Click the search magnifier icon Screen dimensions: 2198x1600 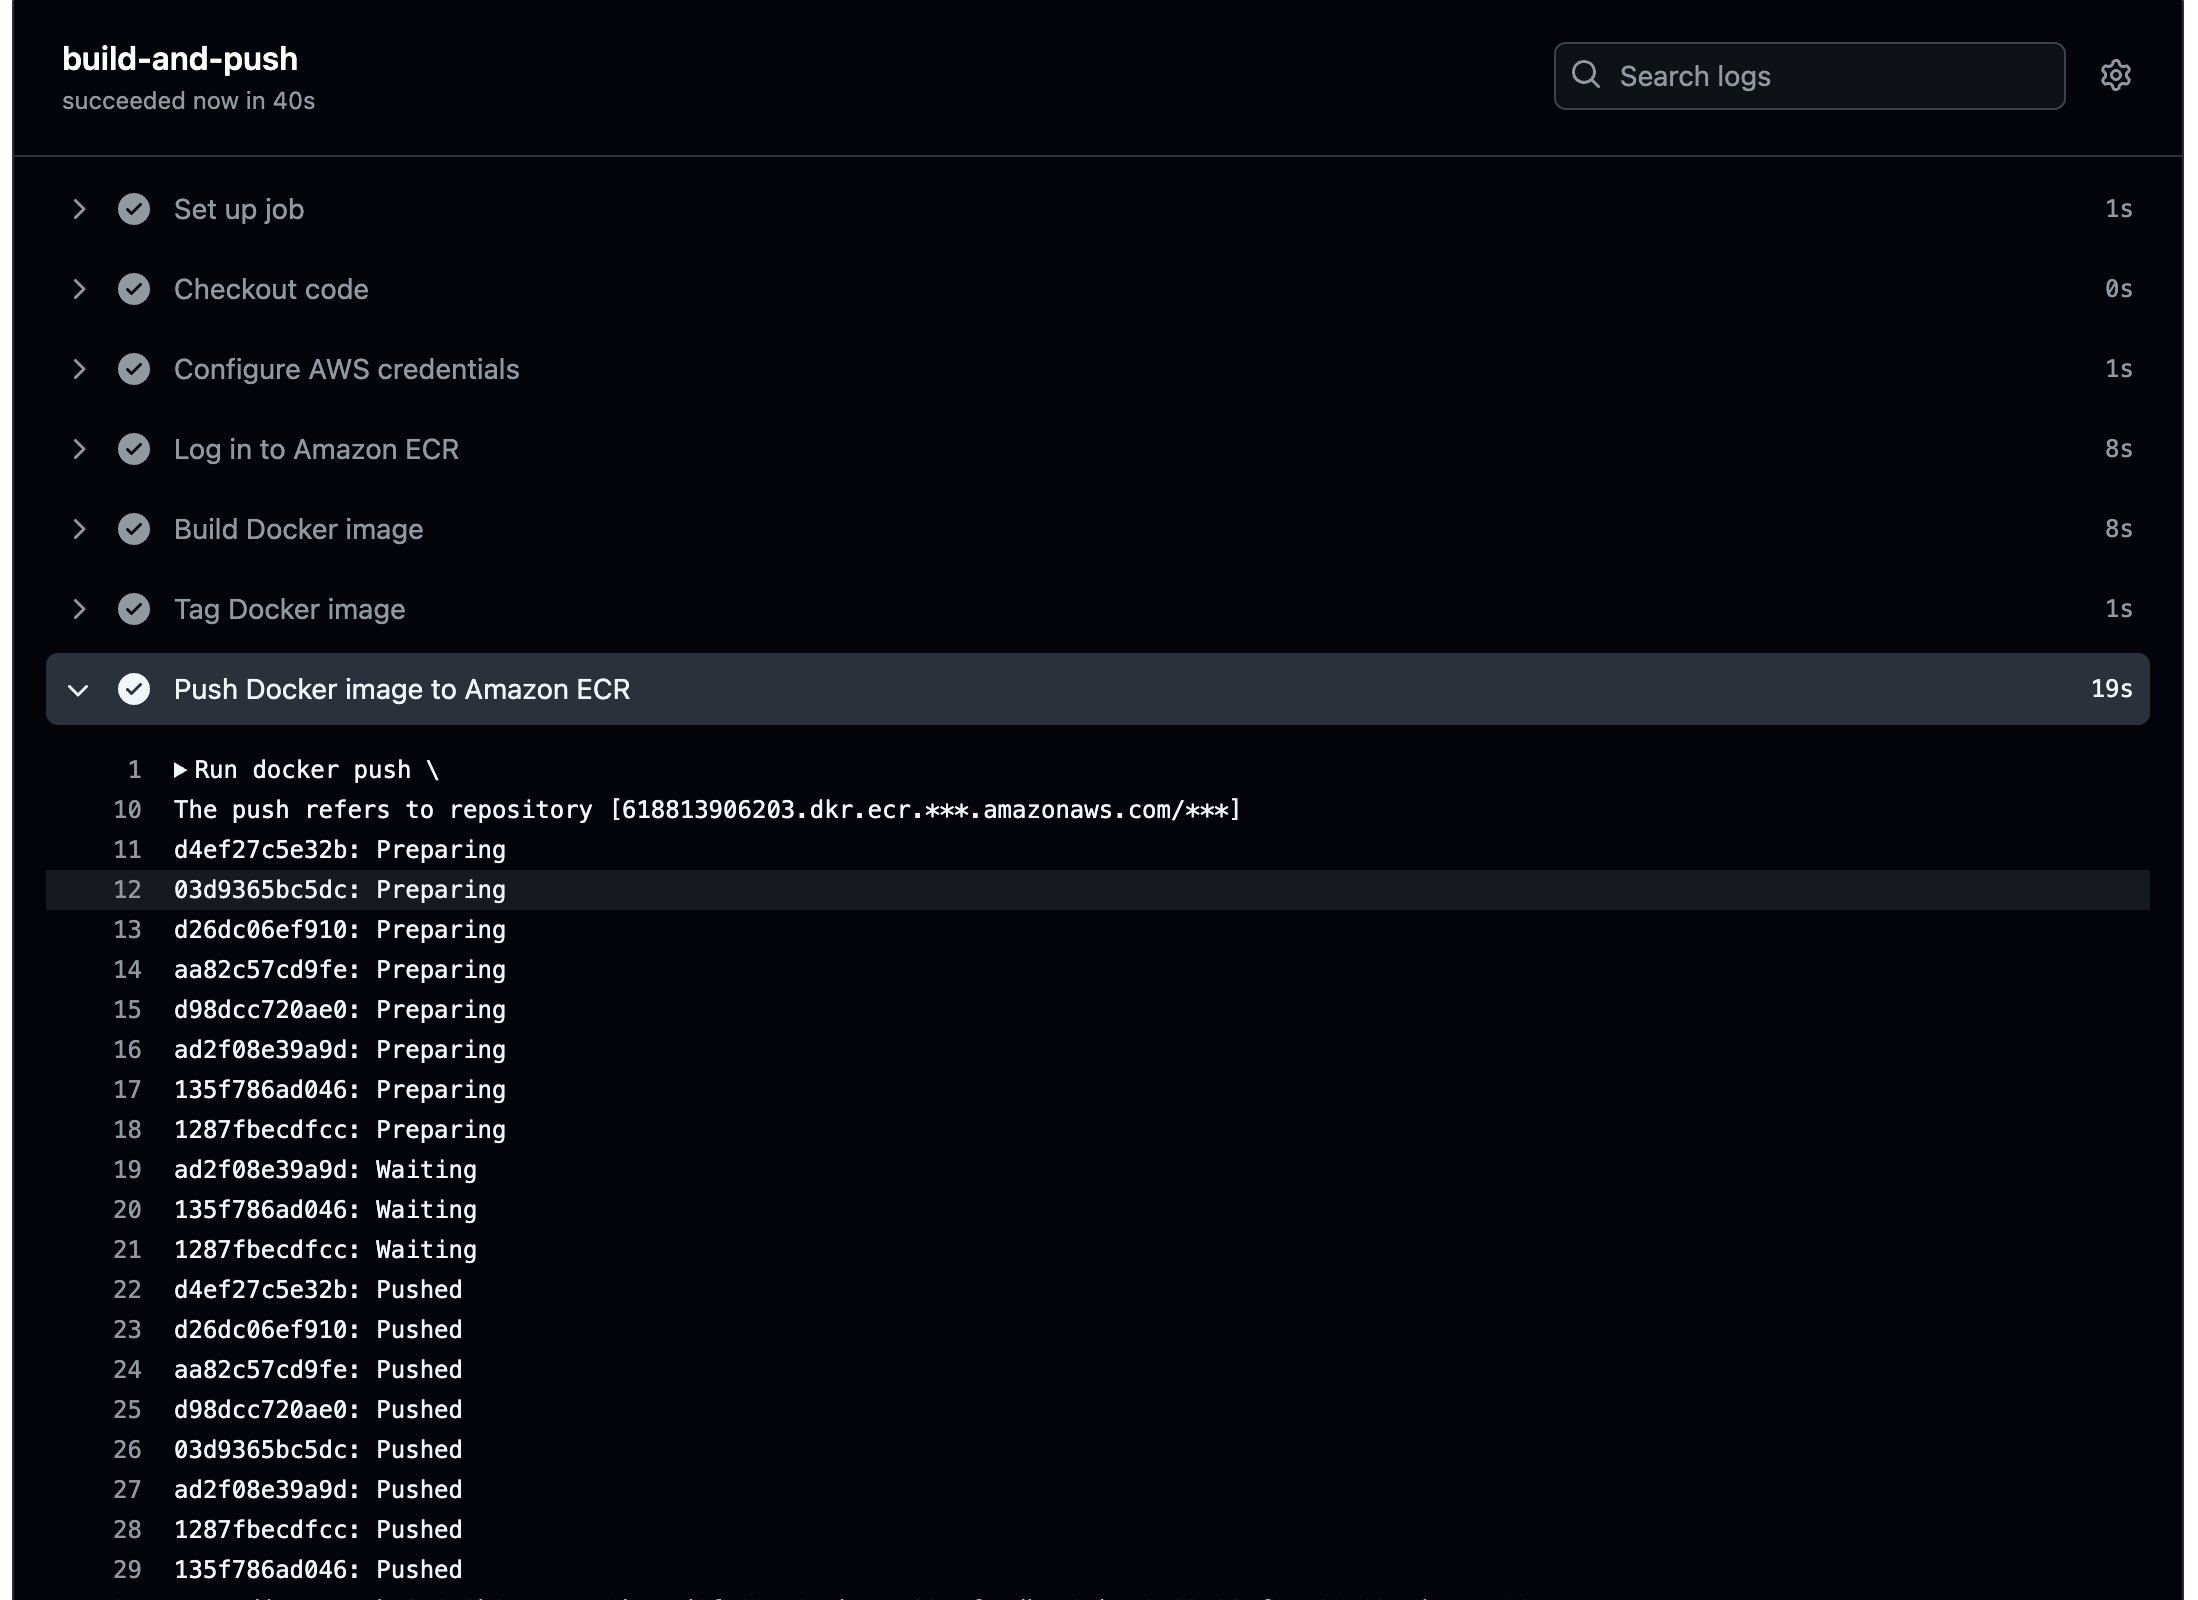pyautogui.click(x=1586, y=75)
